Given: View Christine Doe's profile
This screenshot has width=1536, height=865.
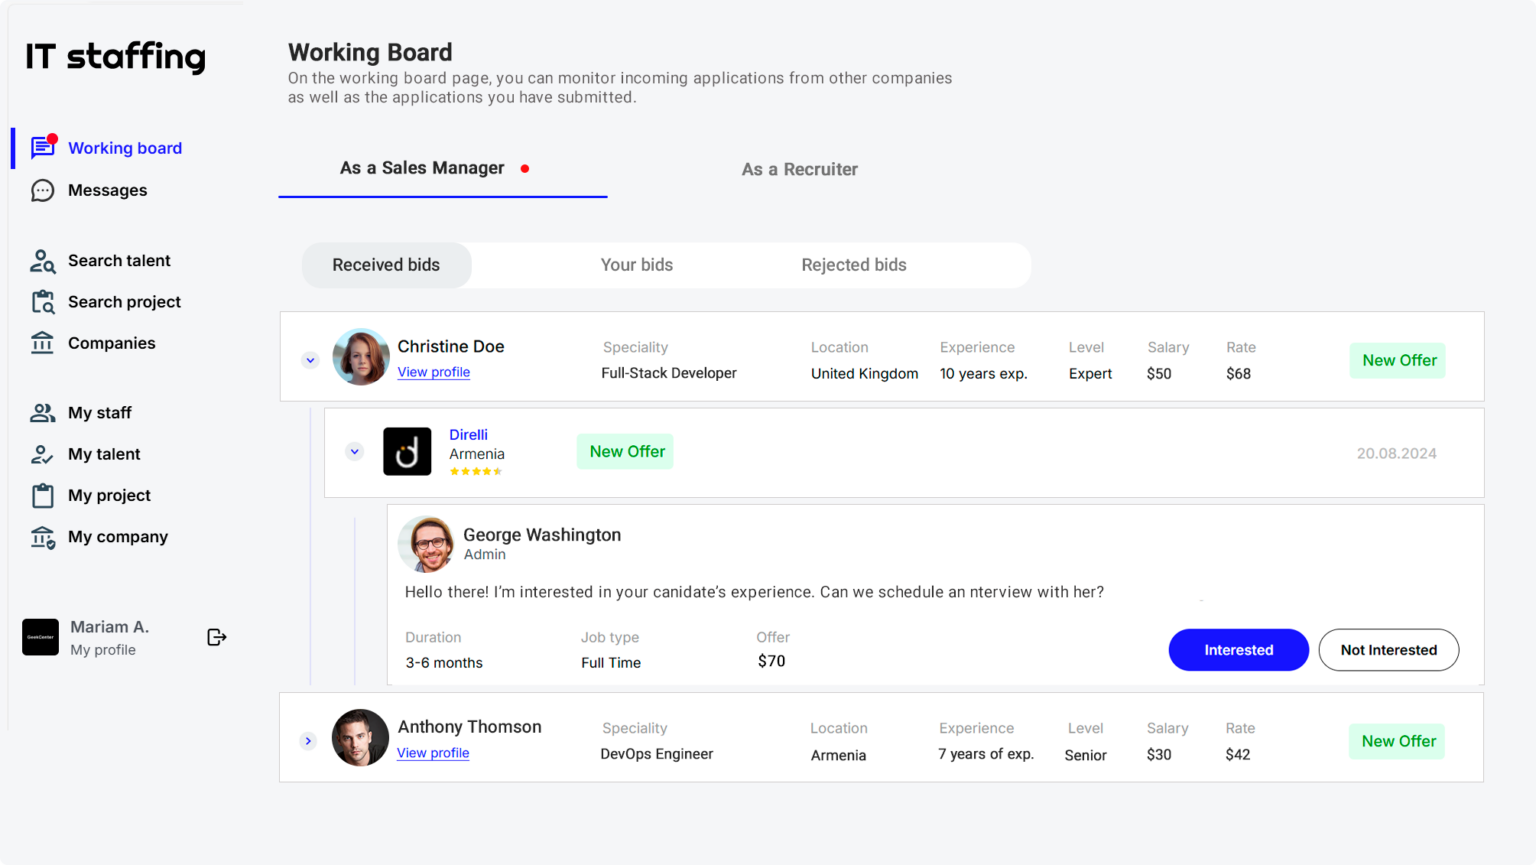Looking at the screenshot, I should click(433, 371).
